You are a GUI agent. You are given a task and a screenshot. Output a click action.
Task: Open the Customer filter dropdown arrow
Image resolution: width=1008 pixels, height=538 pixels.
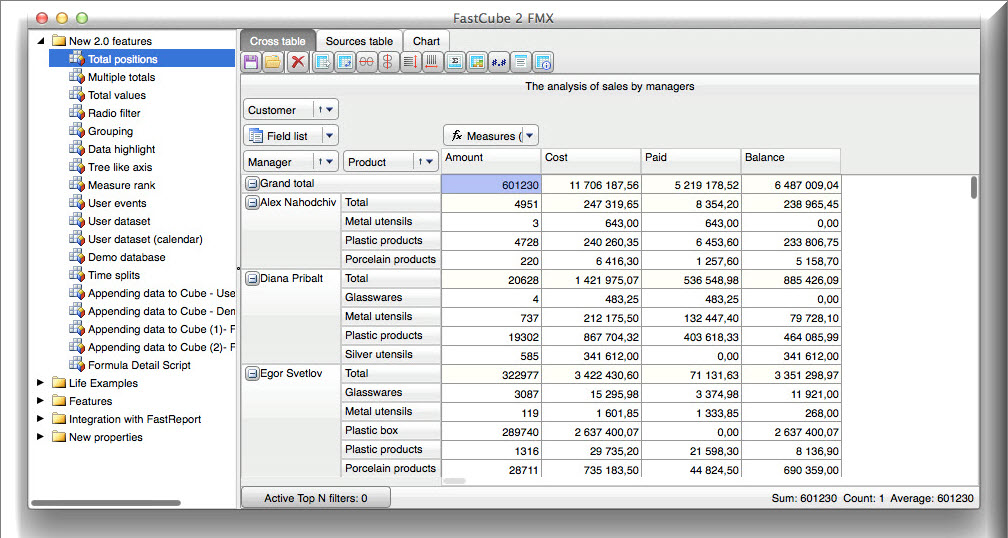330,110
